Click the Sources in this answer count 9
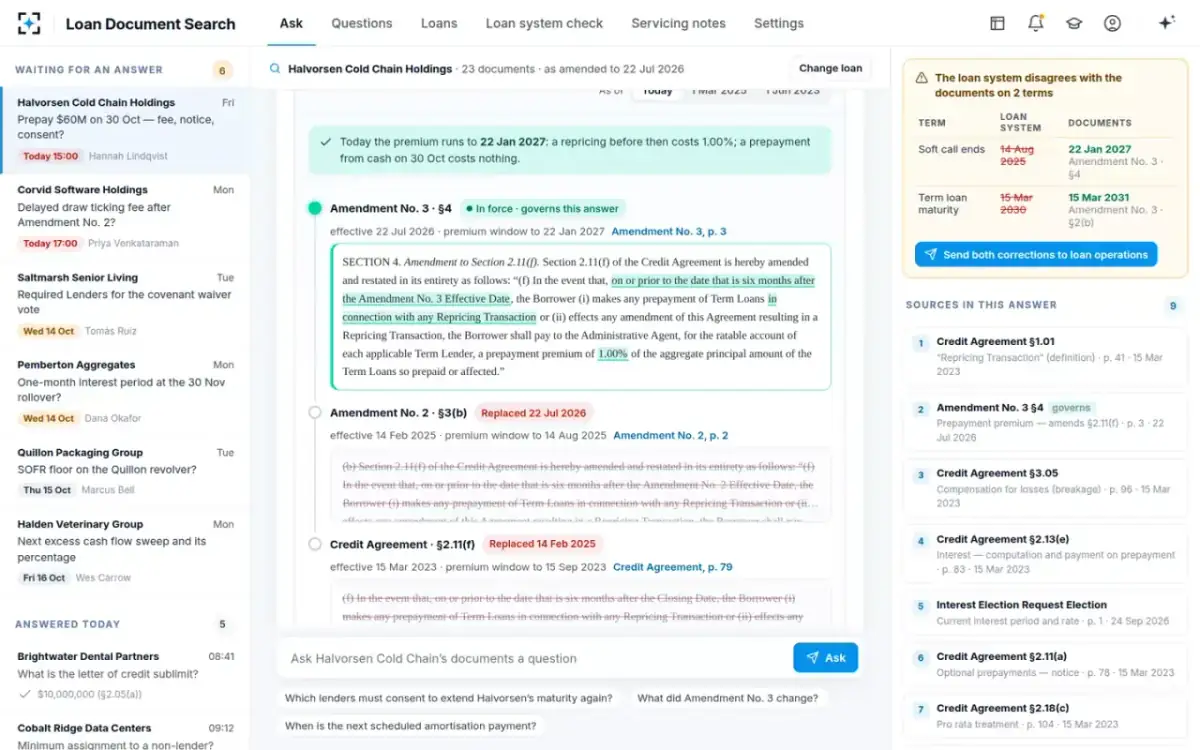1200x750 pixels. [1173, 305]
